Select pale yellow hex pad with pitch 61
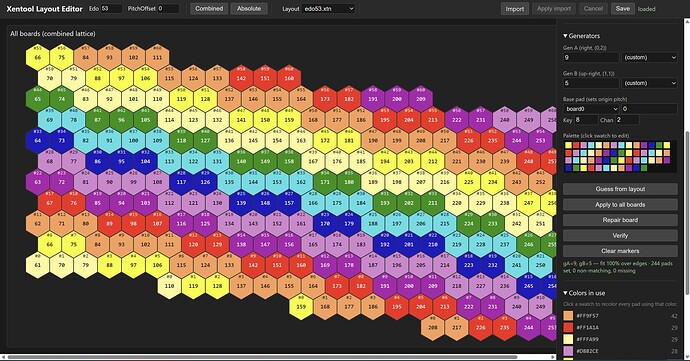Screen dimensions: 690x361 click(x=37, y=265)
